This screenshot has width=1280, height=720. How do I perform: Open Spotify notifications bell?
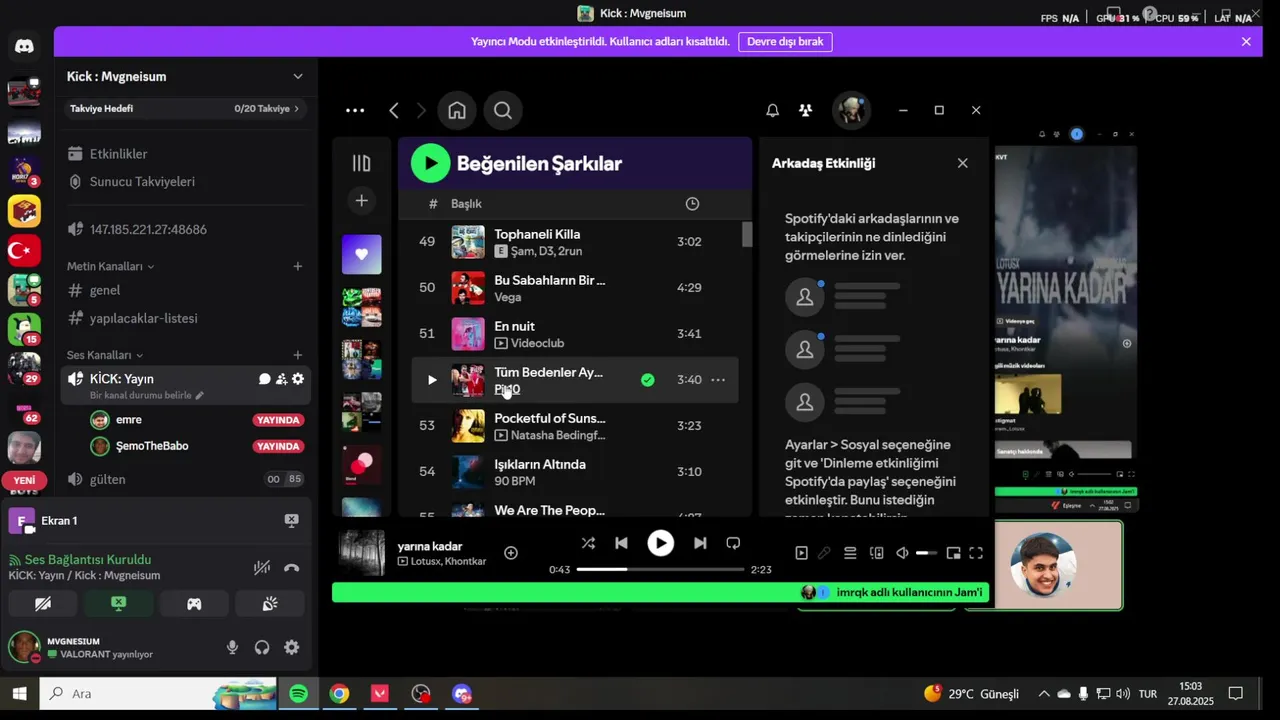772,111
